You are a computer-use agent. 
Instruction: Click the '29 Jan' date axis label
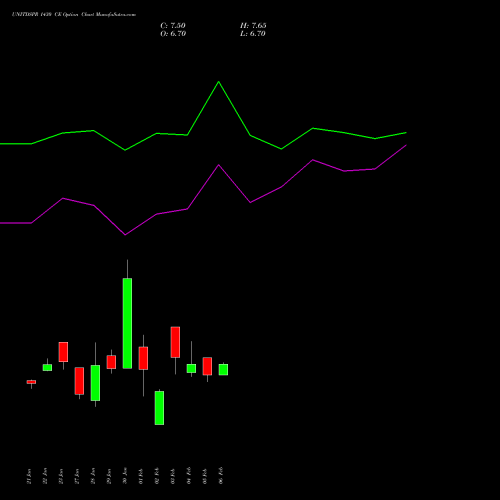coord(109,476)
